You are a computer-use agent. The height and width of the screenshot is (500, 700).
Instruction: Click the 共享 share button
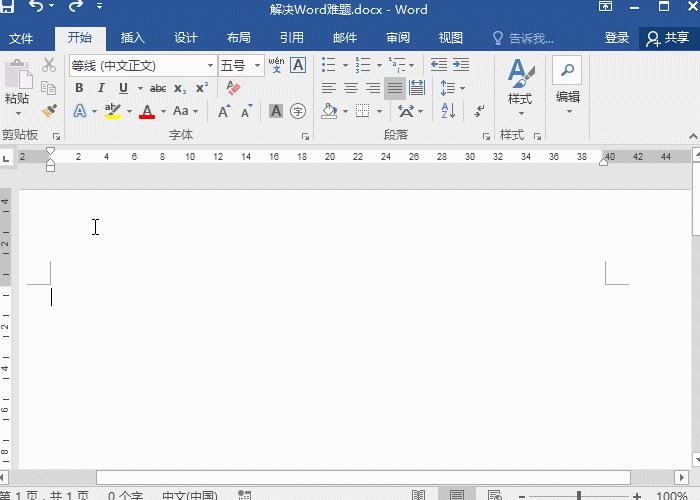pyautogui.click(x=668, y=38)
